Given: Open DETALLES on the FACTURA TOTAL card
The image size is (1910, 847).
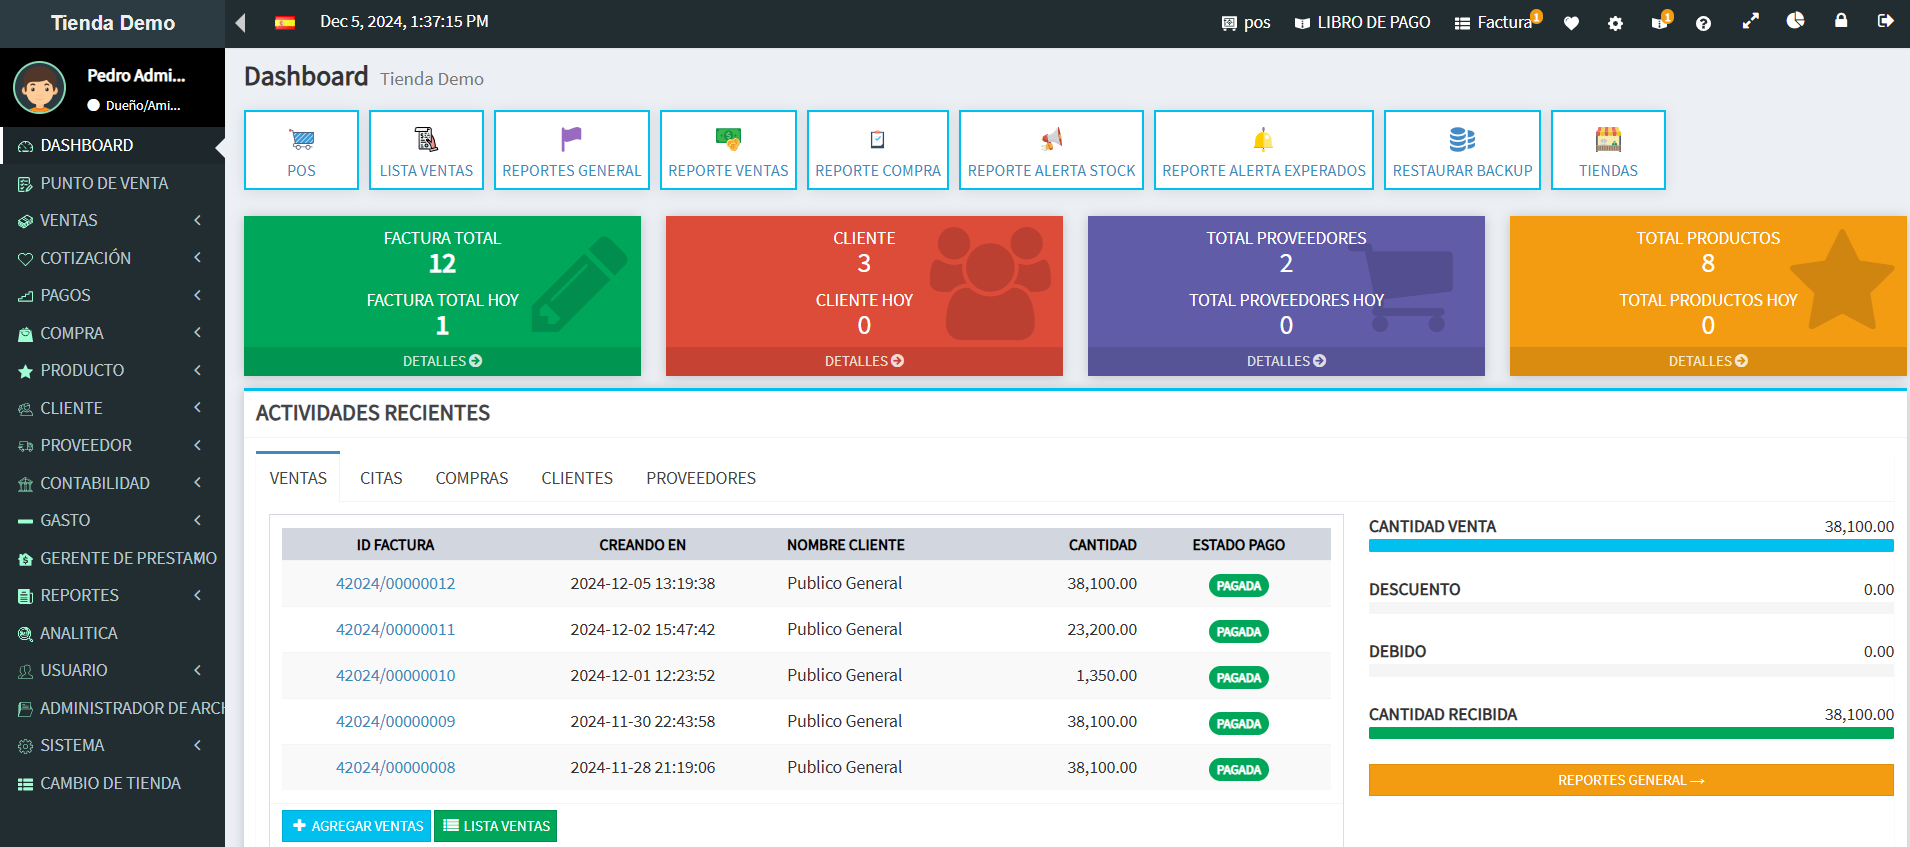Looking at the screenshot, I should pyautogui.click(x=442, y=361).
